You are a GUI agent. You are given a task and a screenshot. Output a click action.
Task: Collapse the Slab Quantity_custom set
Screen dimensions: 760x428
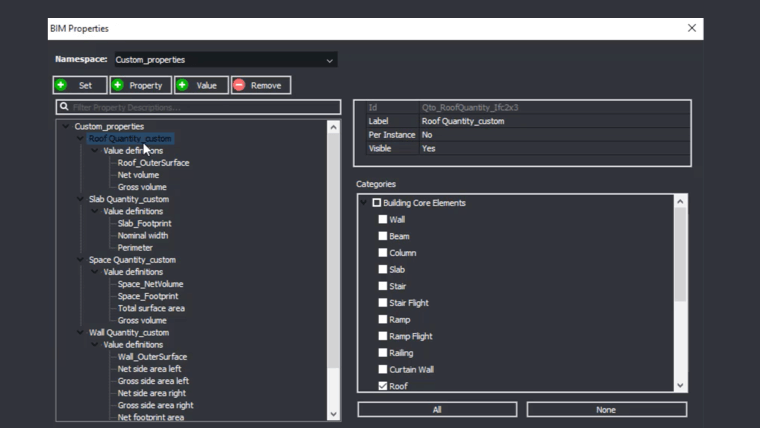point(80,199)
